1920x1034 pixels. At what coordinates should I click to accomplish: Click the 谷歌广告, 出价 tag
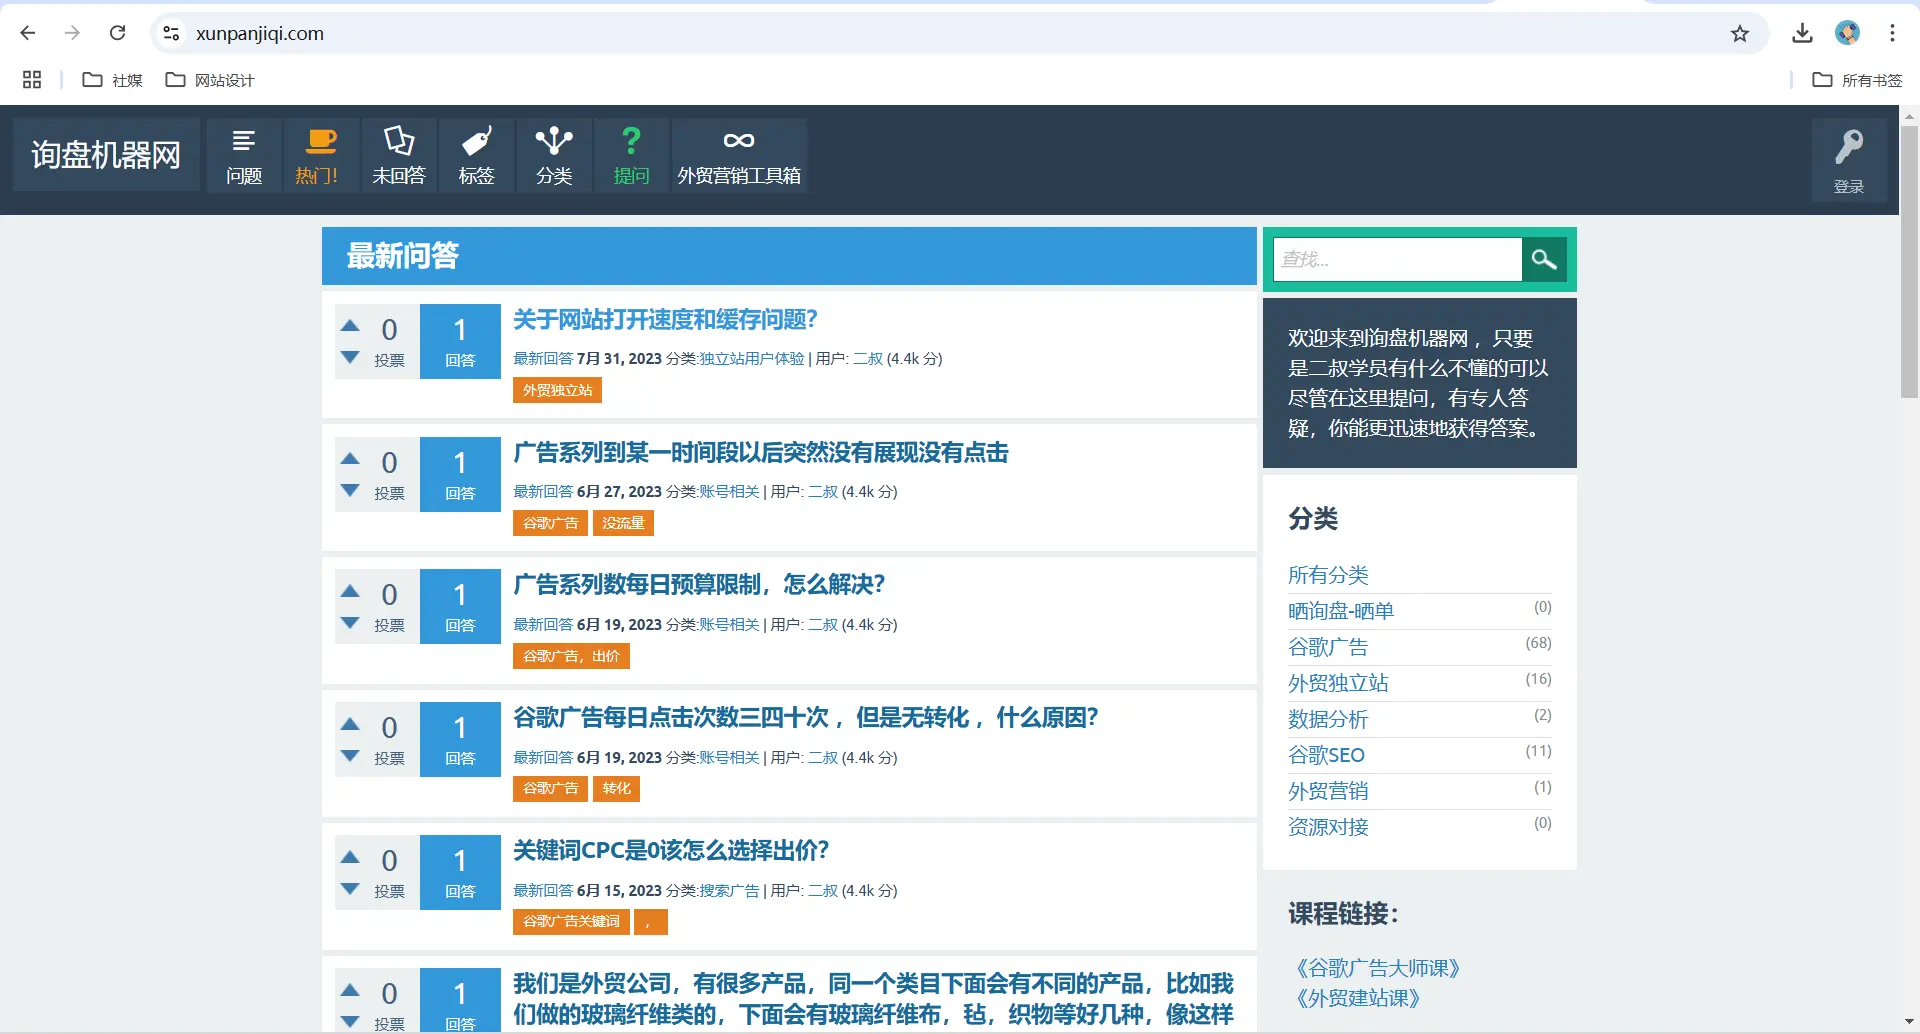tap(571, 656)
